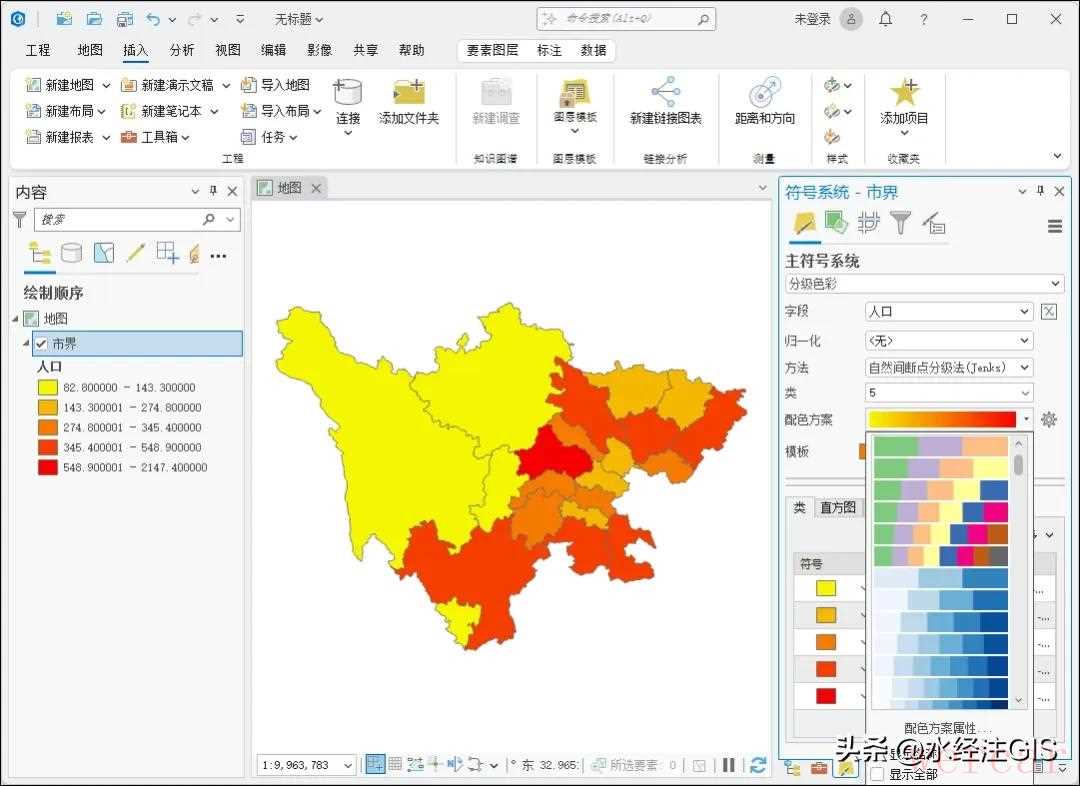Uncheck the 市界 layer visibility checkbox
1080x786 pixels.
pyautogui.click(x=41, y=344)
